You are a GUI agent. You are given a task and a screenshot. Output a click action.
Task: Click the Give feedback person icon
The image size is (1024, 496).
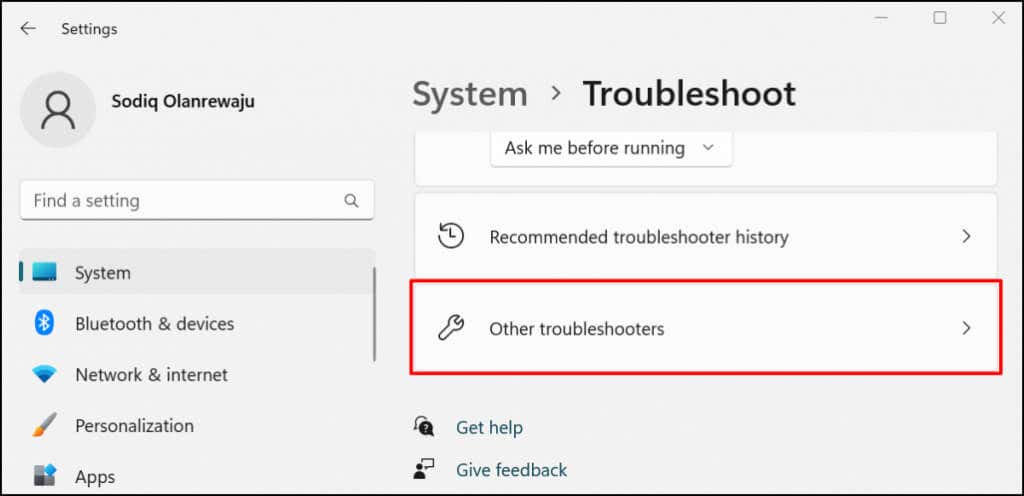423,469
